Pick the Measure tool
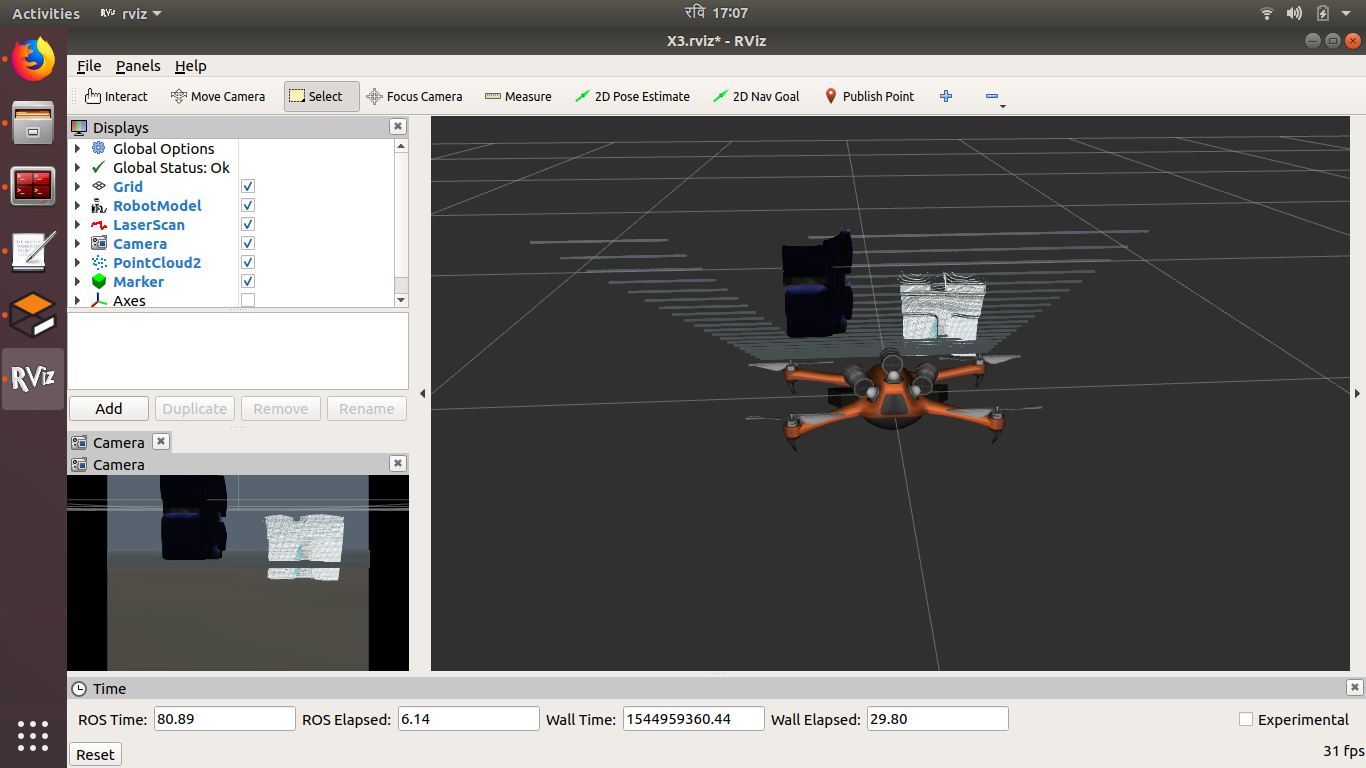Screen dimensions: 1366x768 (x=518, y=96)
